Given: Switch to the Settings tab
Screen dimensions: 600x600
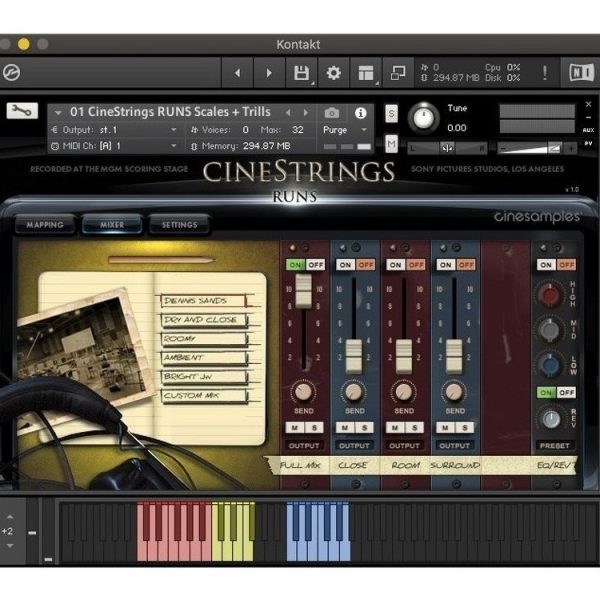Looking at the screenshot, I should [179, 225].
